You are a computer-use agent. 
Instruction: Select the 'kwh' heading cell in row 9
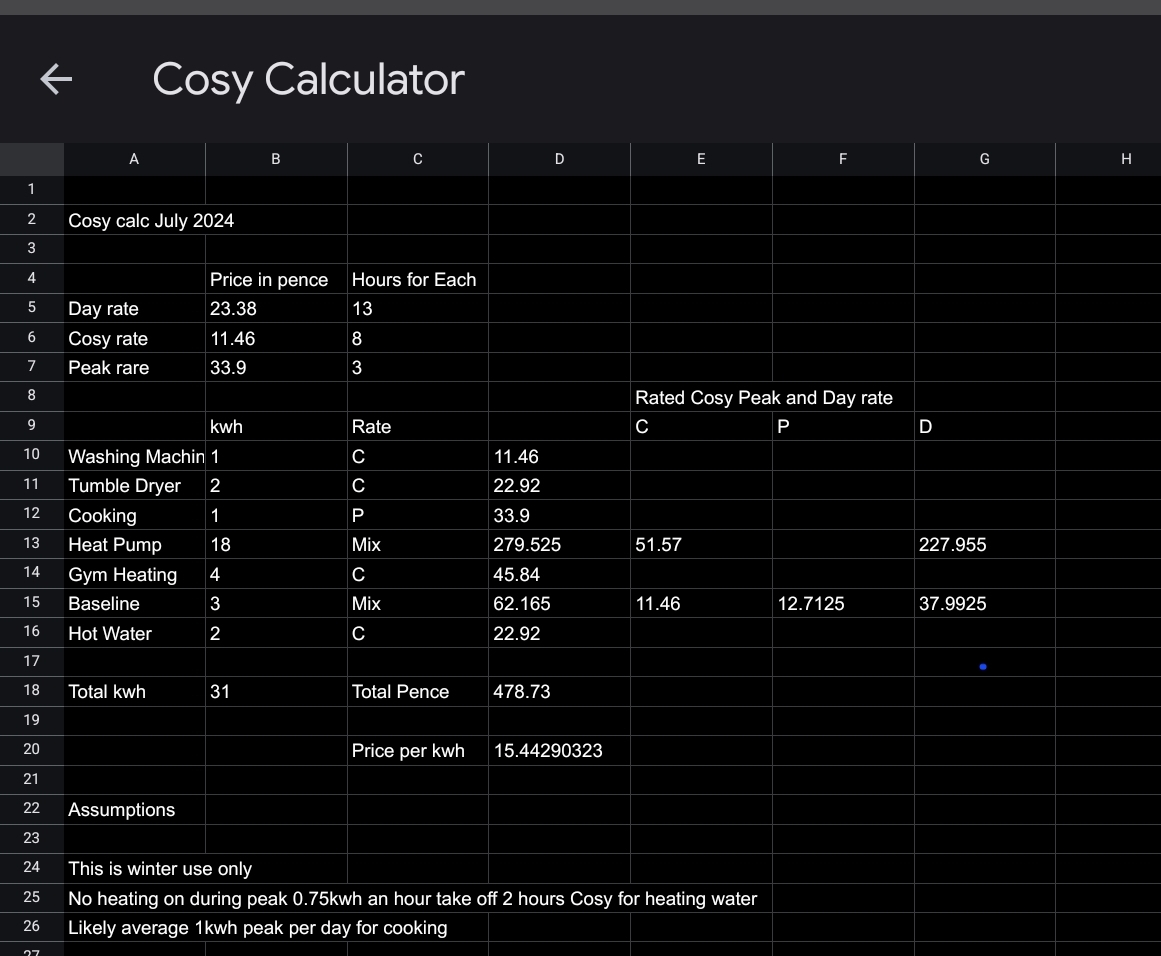pyautogui.click(x=276, y=427)
